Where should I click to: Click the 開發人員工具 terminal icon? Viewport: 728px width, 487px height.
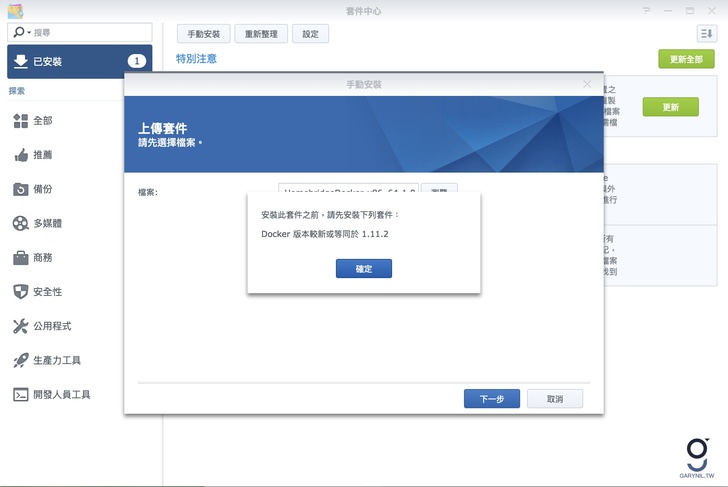pyautogui.click(x=20, y=395)
